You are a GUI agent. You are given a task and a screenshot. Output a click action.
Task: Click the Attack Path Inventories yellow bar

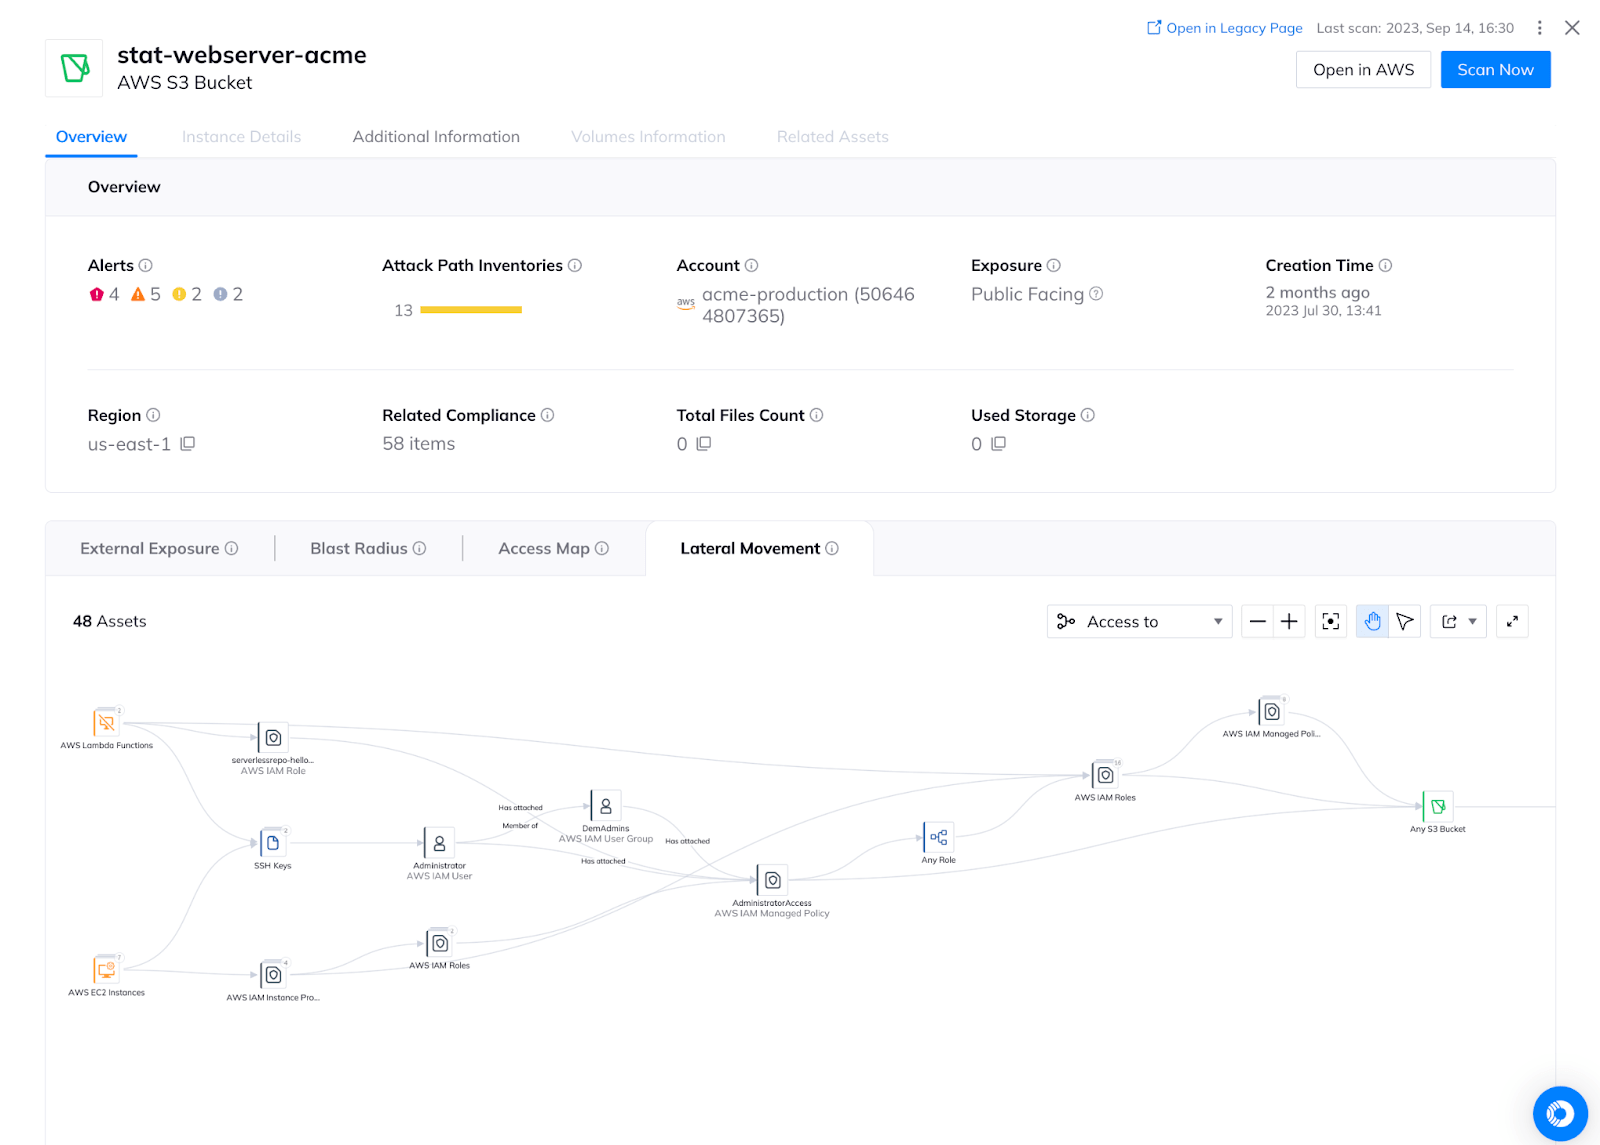(x=471, y=310)
